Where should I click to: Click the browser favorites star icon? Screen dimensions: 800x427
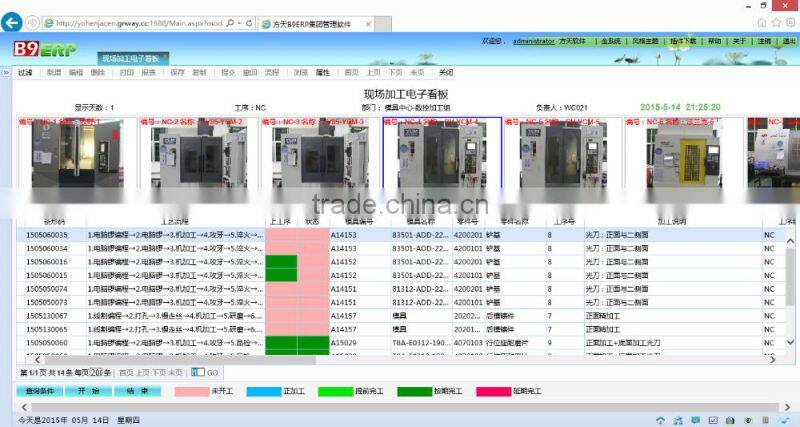776,21
